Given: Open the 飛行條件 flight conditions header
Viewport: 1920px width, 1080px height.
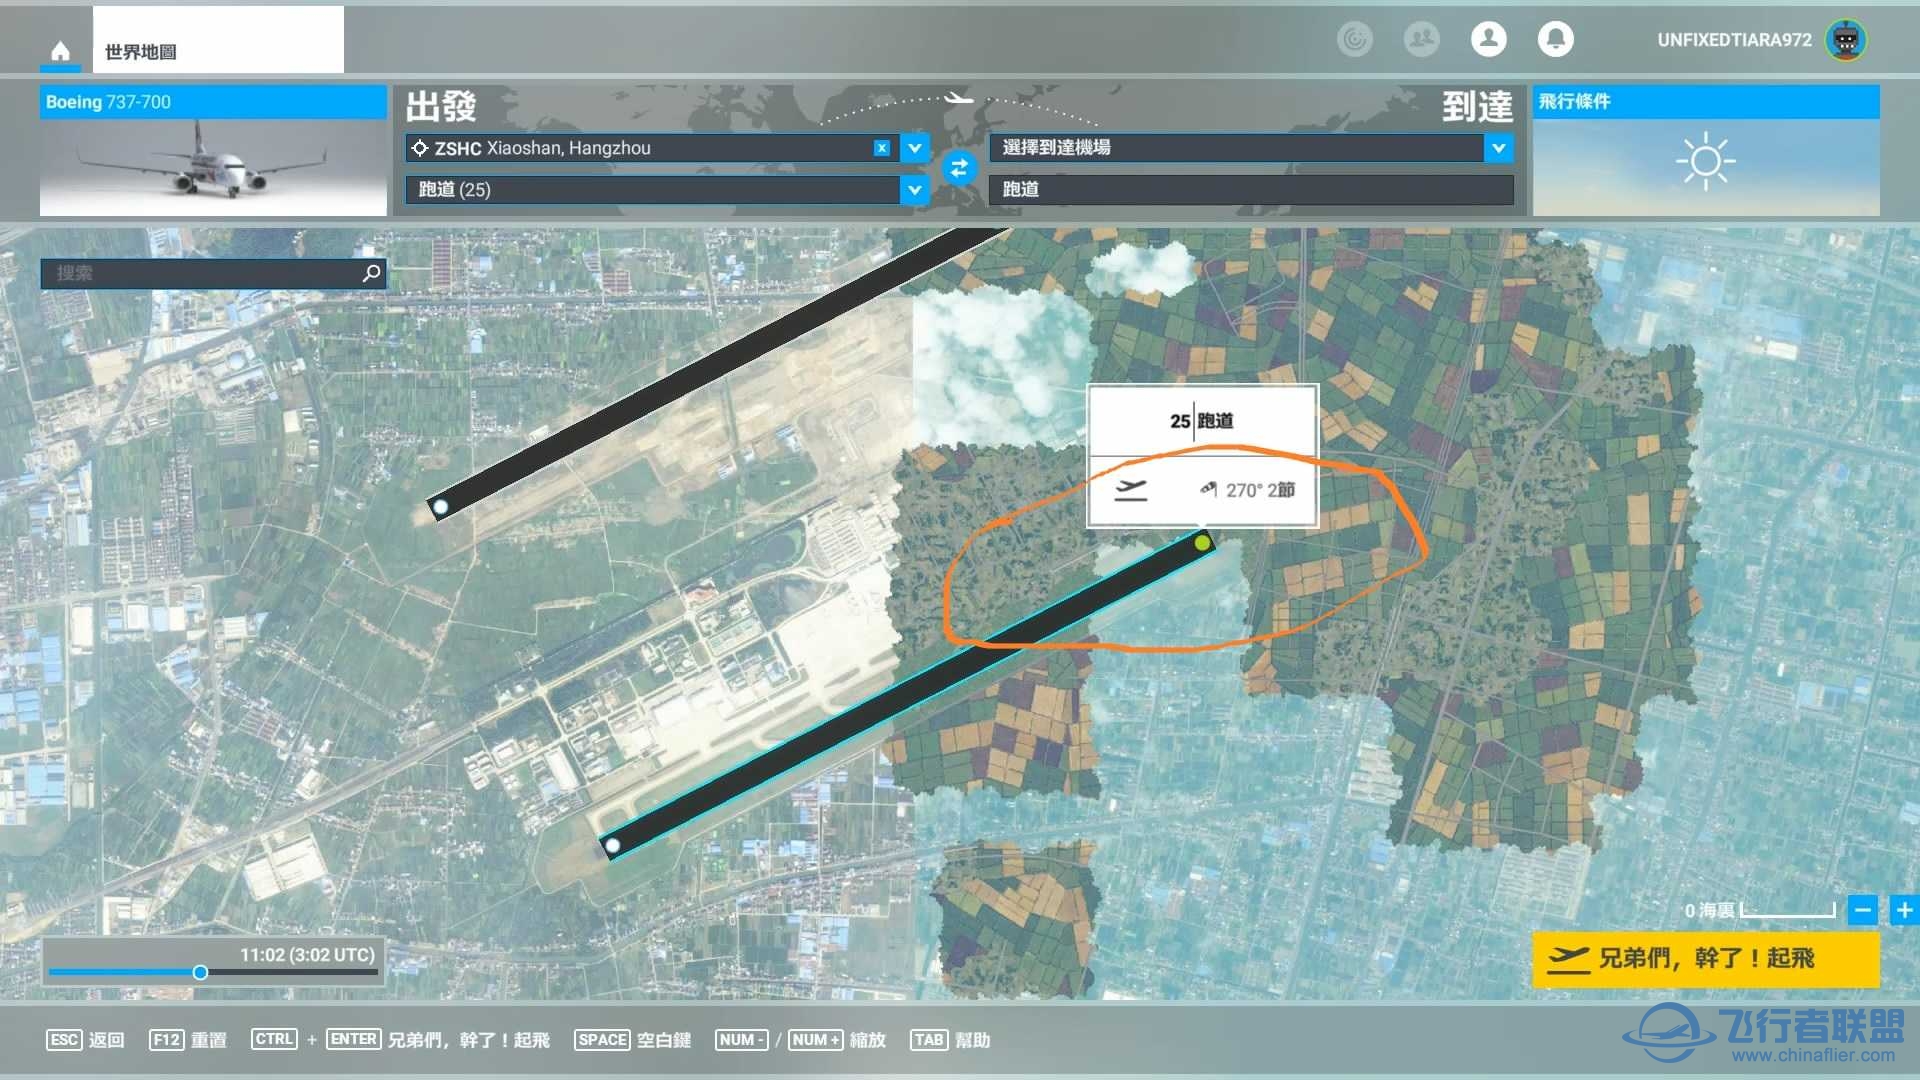Looking at the screenshot, I should (1706, 102).
